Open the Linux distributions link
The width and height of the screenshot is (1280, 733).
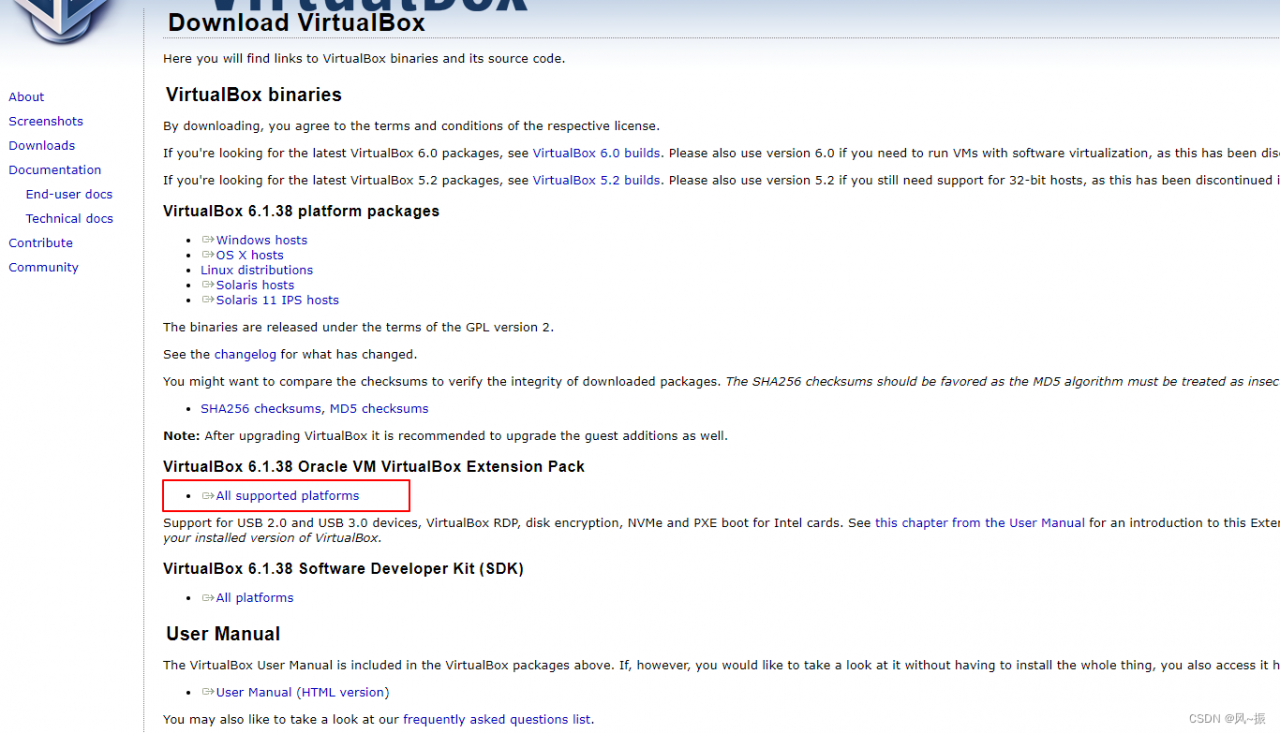click(257, 270)
